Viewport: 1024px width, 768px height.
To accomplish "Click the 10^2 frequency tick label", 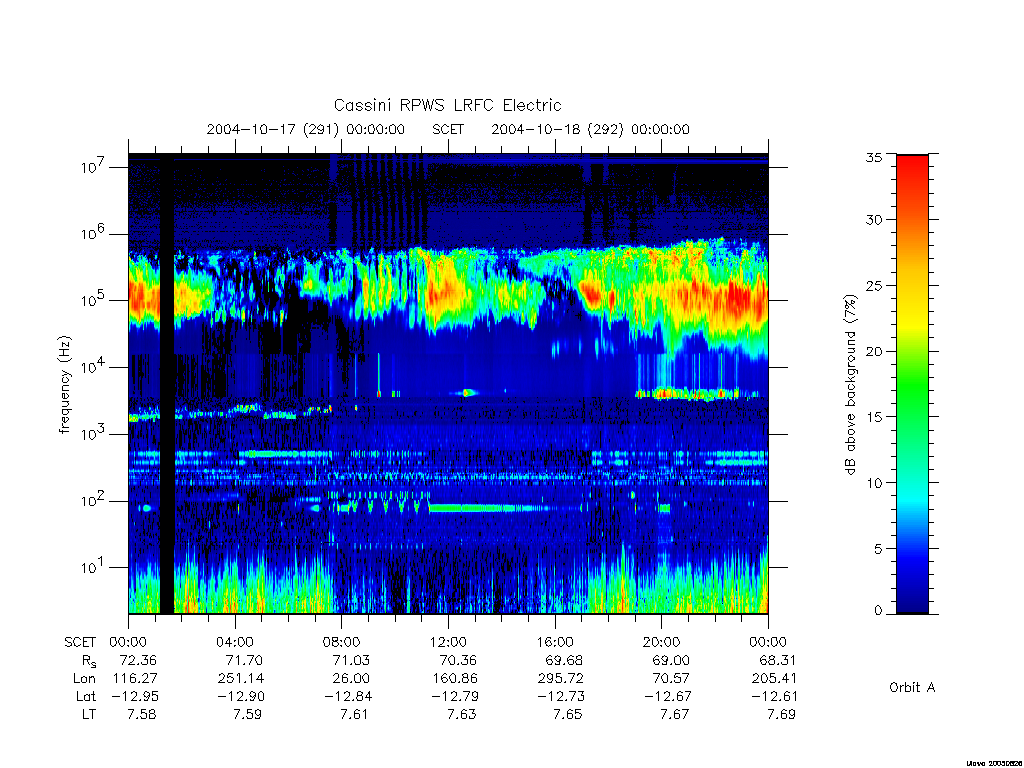I will click(93, 501).
